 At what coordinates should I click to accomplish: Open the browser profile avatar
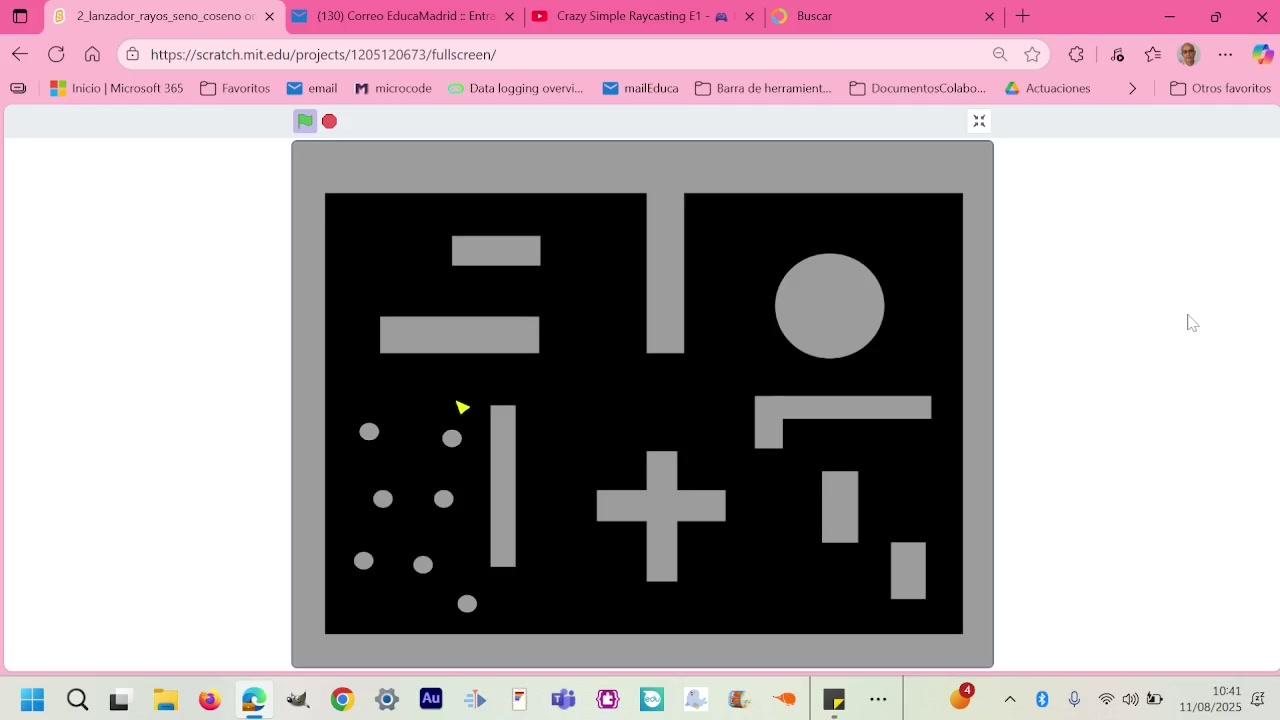pyautogui.click(x=1189, y=54)
